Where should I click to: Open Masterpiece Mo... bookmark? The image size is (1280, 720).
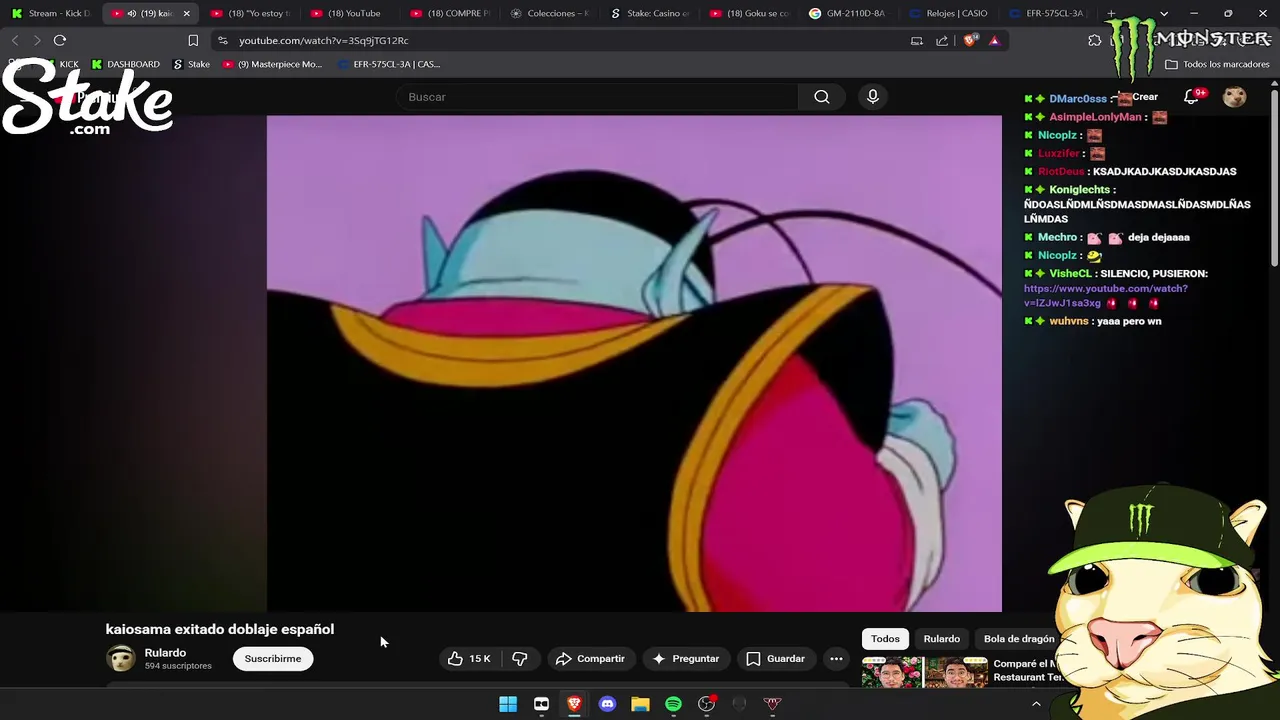272,64
